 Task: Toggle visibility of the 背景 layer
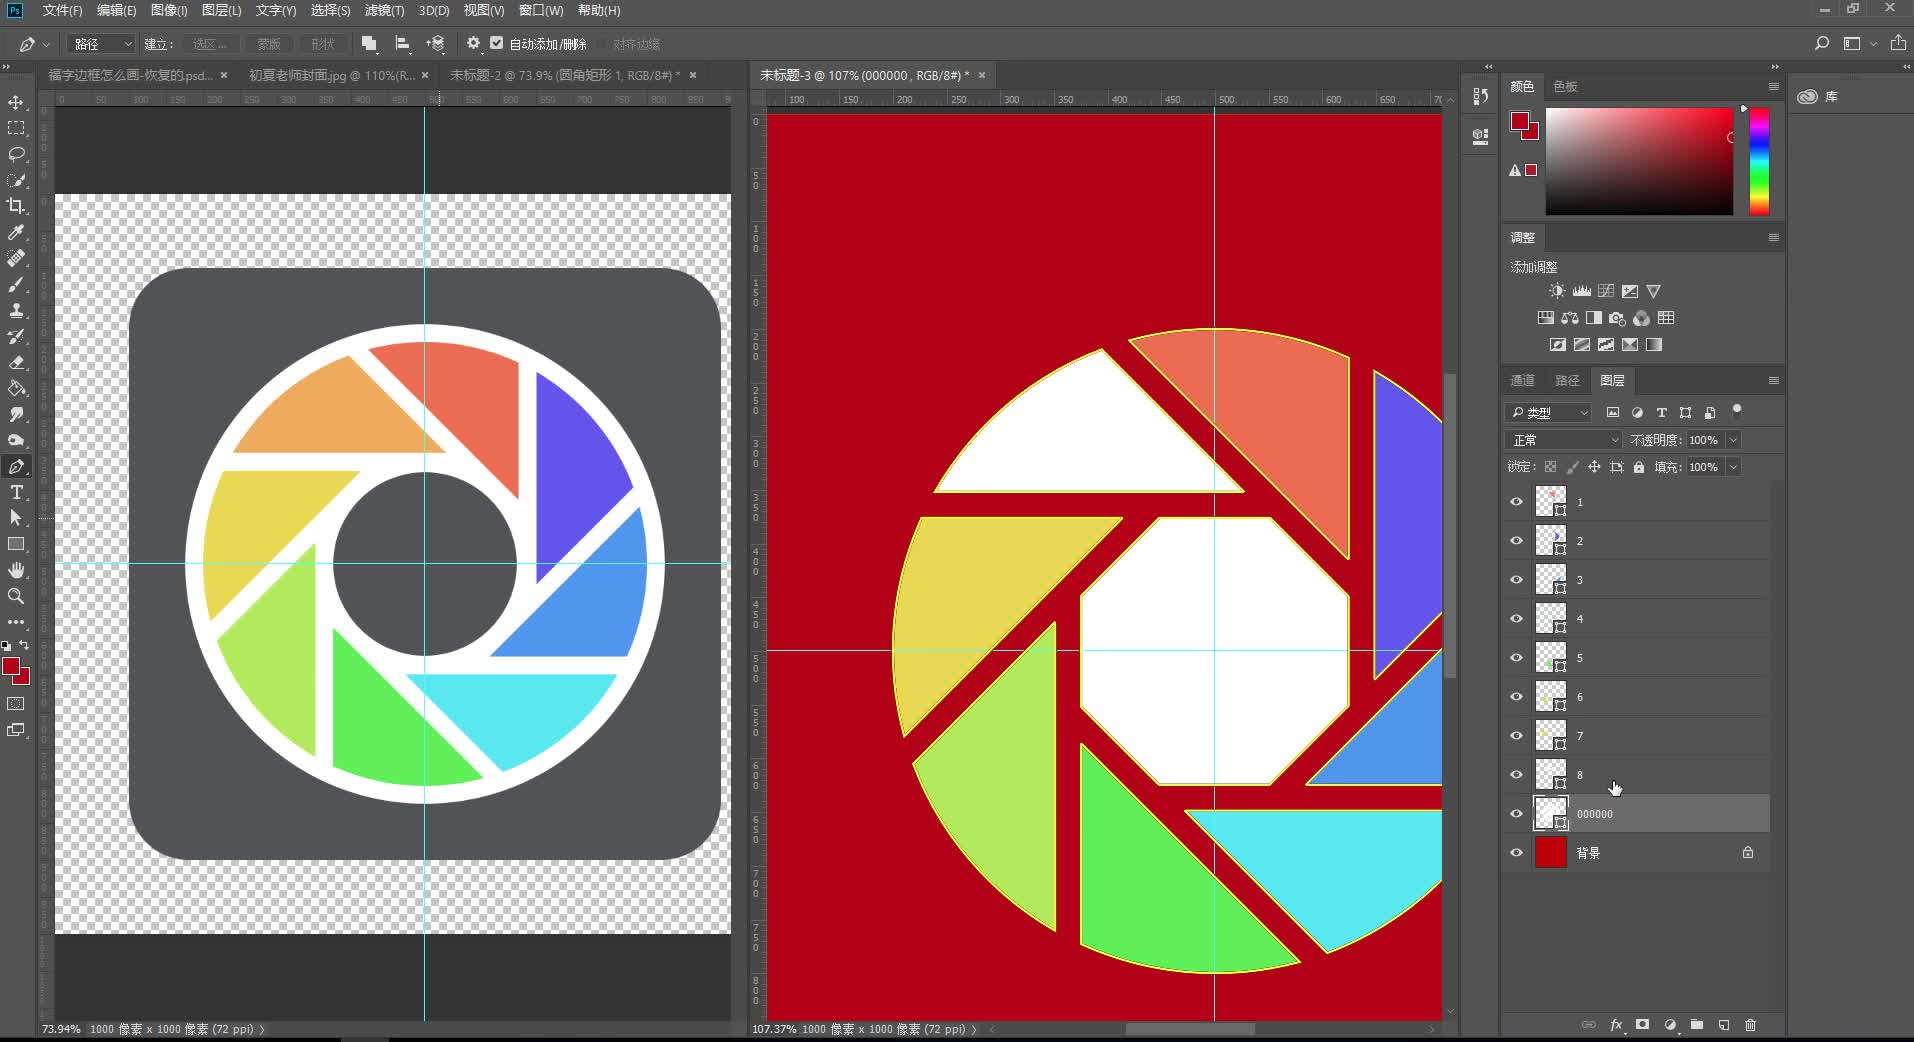1516,853
